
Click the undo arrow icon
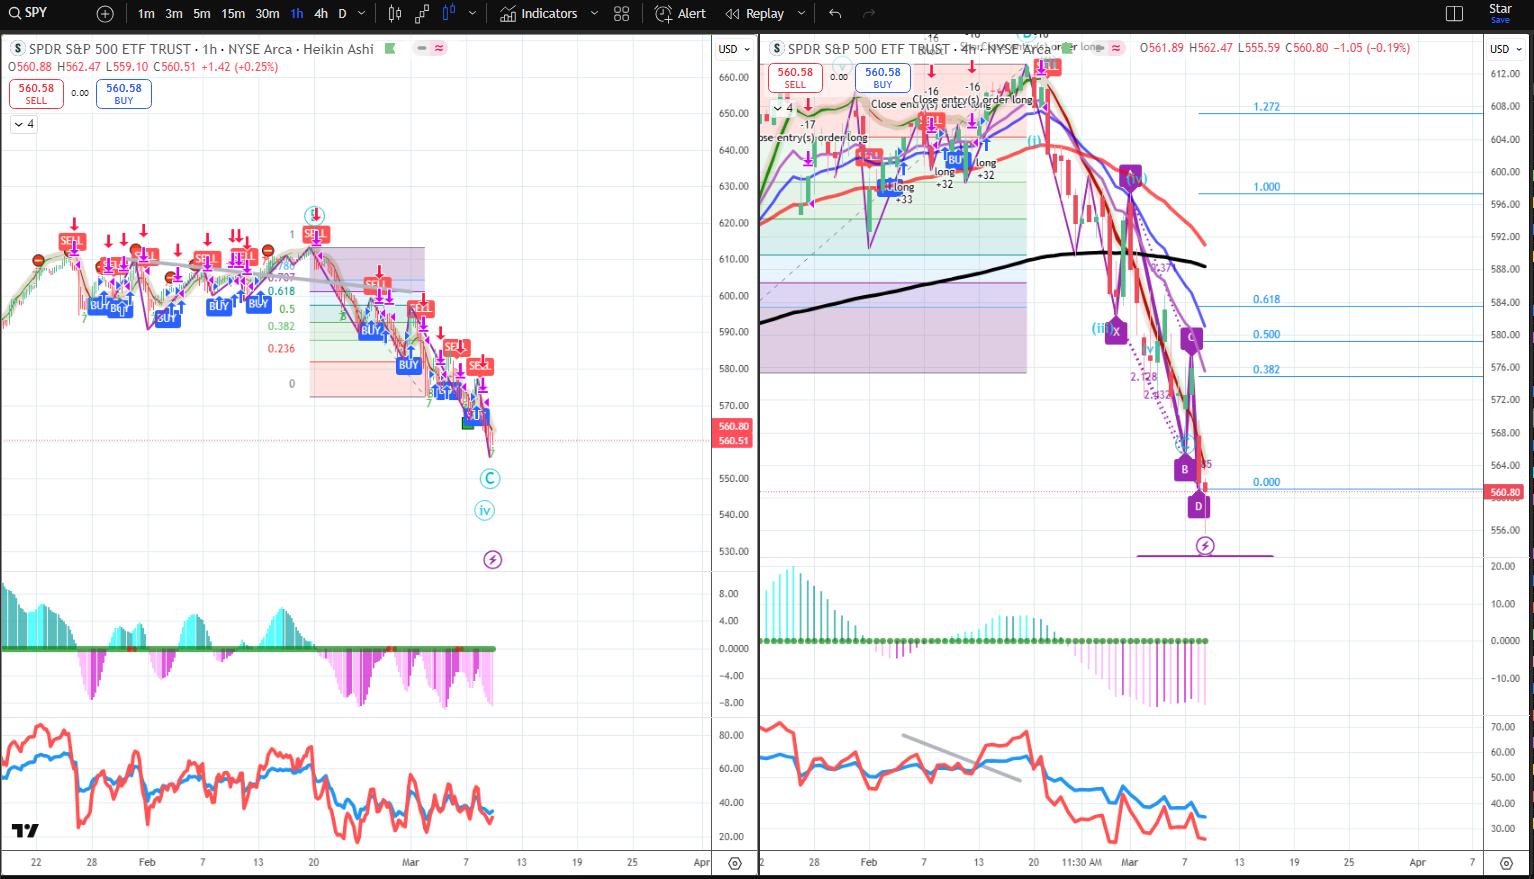pyautogui.click(x=835, y=14)
